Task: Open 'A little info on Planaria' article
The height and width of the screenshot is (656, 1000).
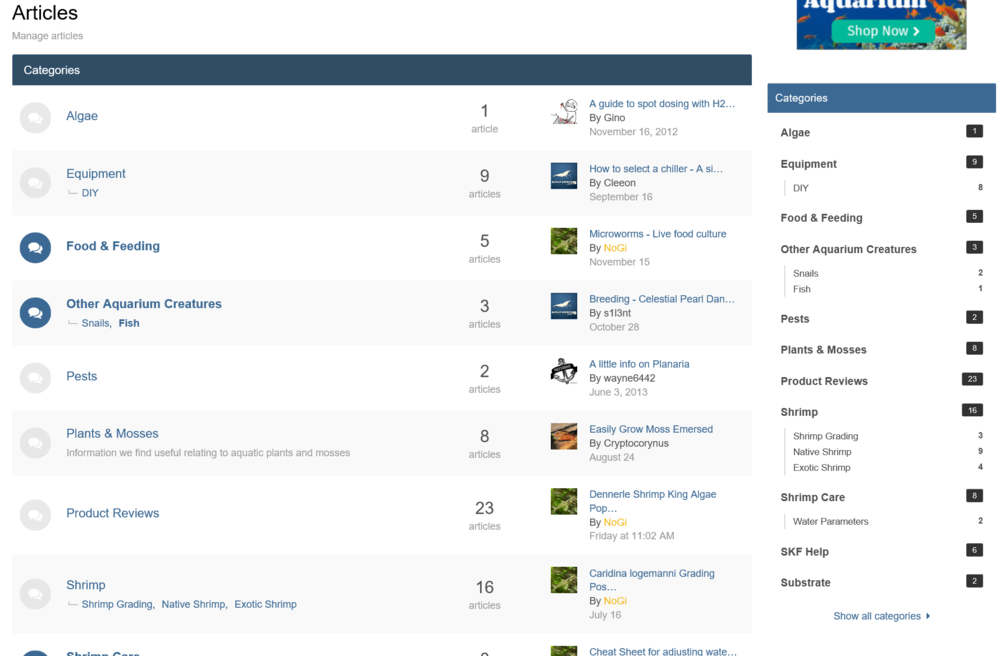Action: click(x=639, y=364)
